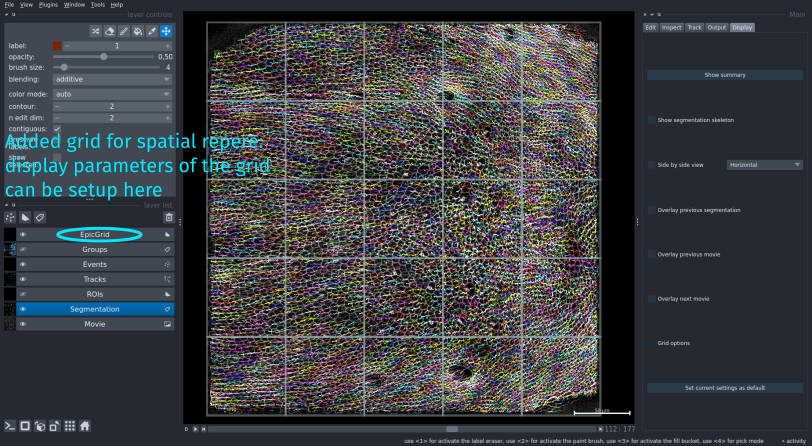Activate the label eraser tool

[109, 31]
